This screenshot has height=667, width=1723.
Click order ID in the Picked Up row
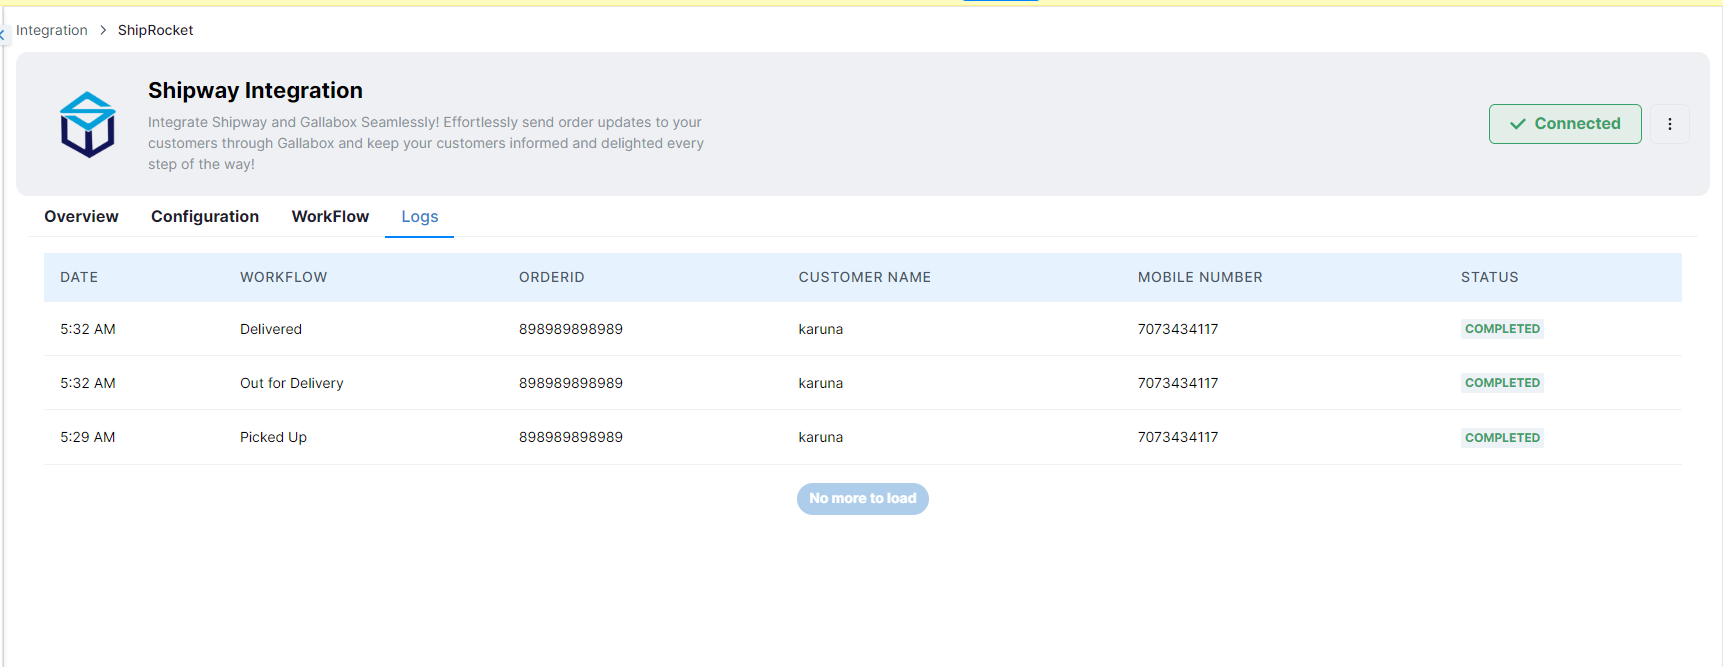coord(570,437)
